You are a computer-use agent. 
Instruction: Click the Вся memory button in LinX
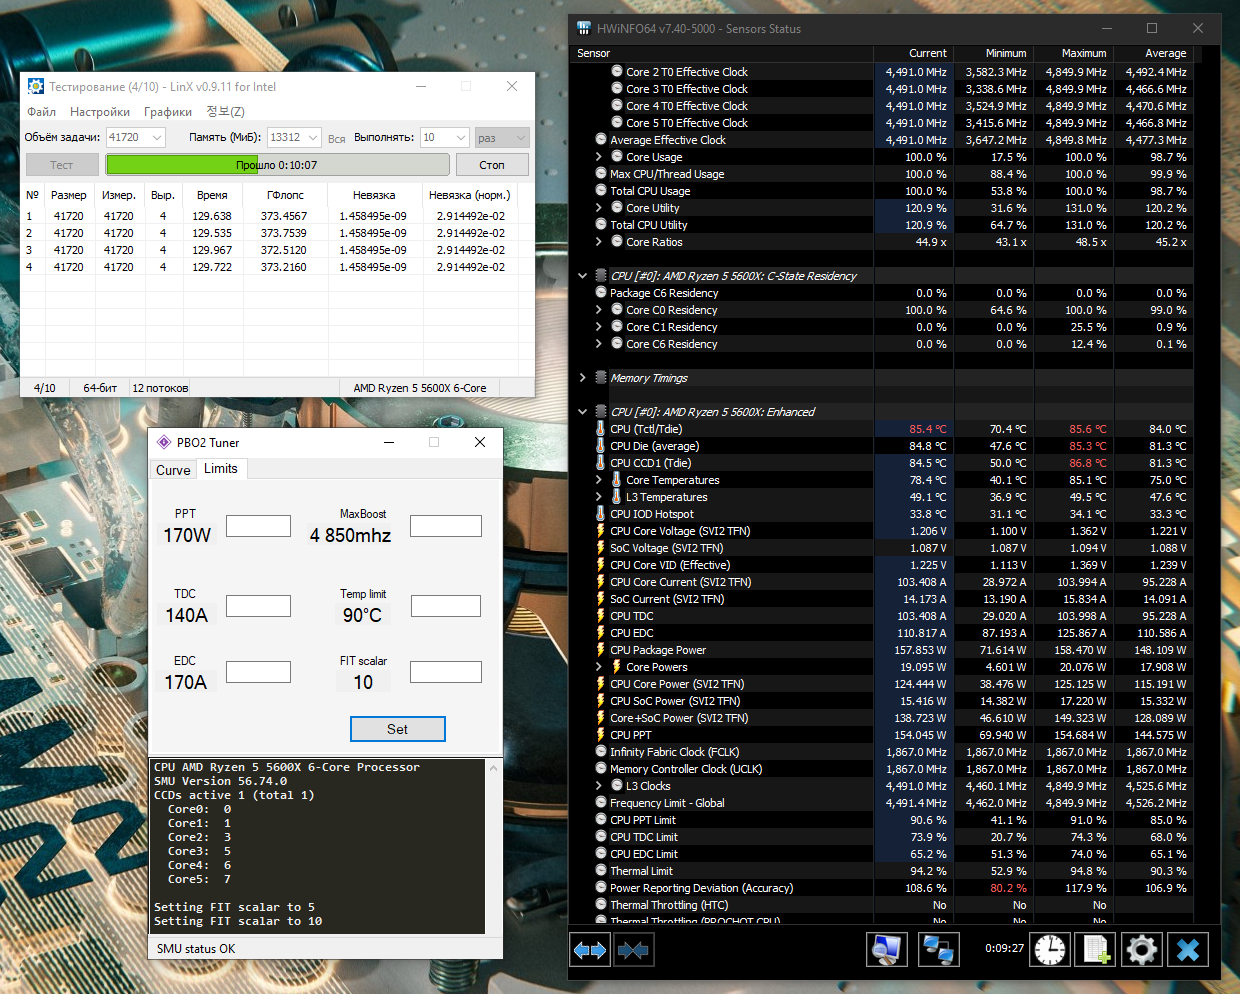[337, 139]
